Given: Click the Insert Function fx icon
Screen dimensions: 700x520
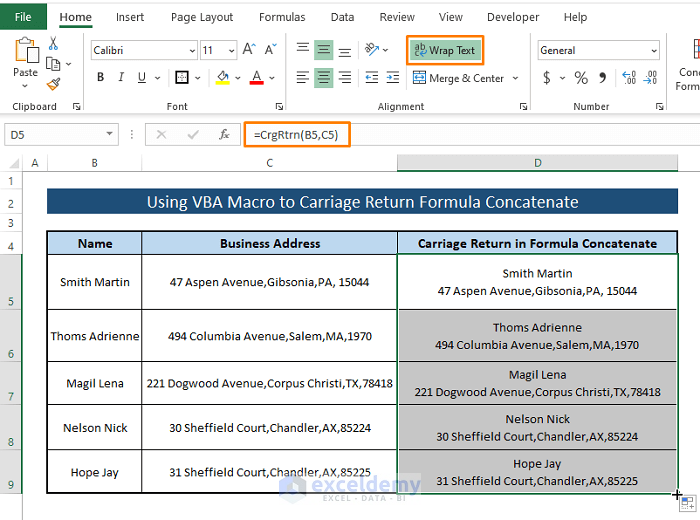Looking at the screenshot, I should point(224,134).
